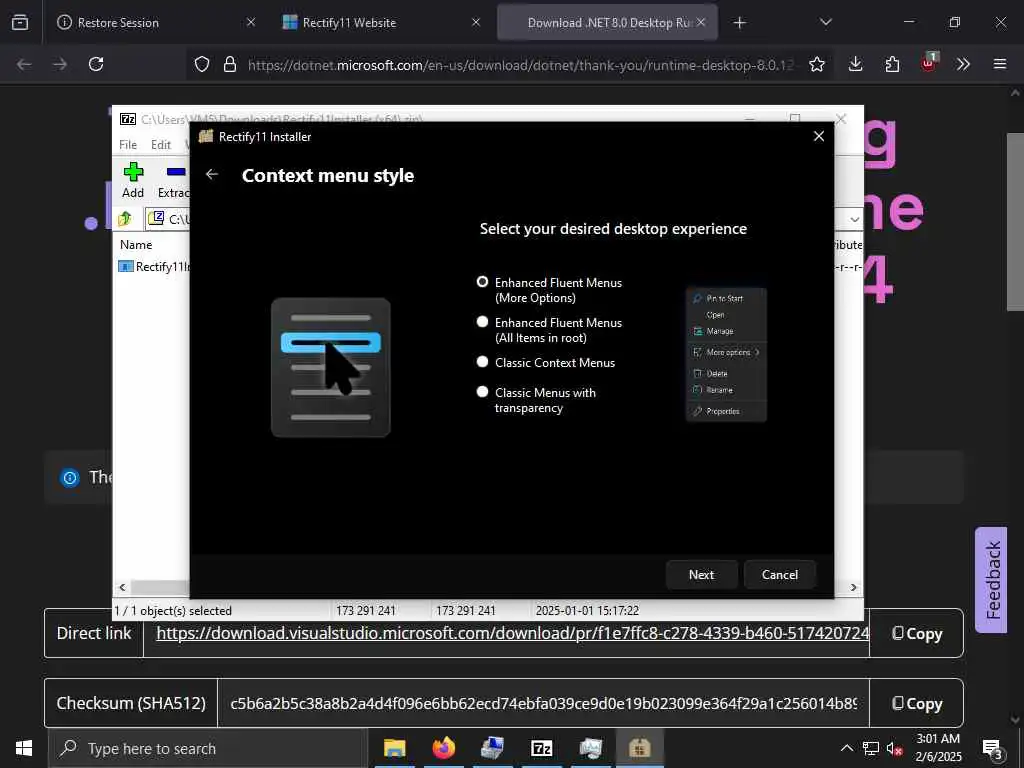Click the tracking protection shield icon
The width and height of the screenshot is (1024, 768).
[202, 64]
